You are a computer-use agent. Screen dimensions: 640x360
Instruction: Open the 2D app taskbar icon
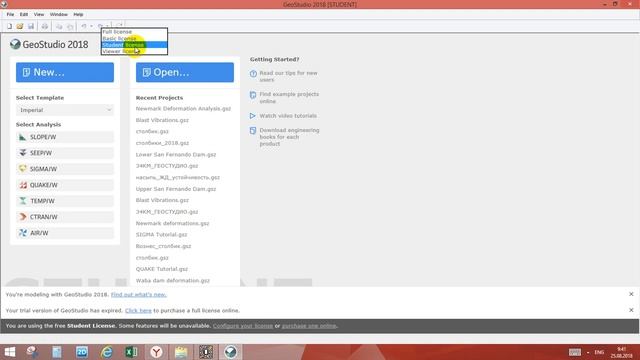(x=82, y=352)
